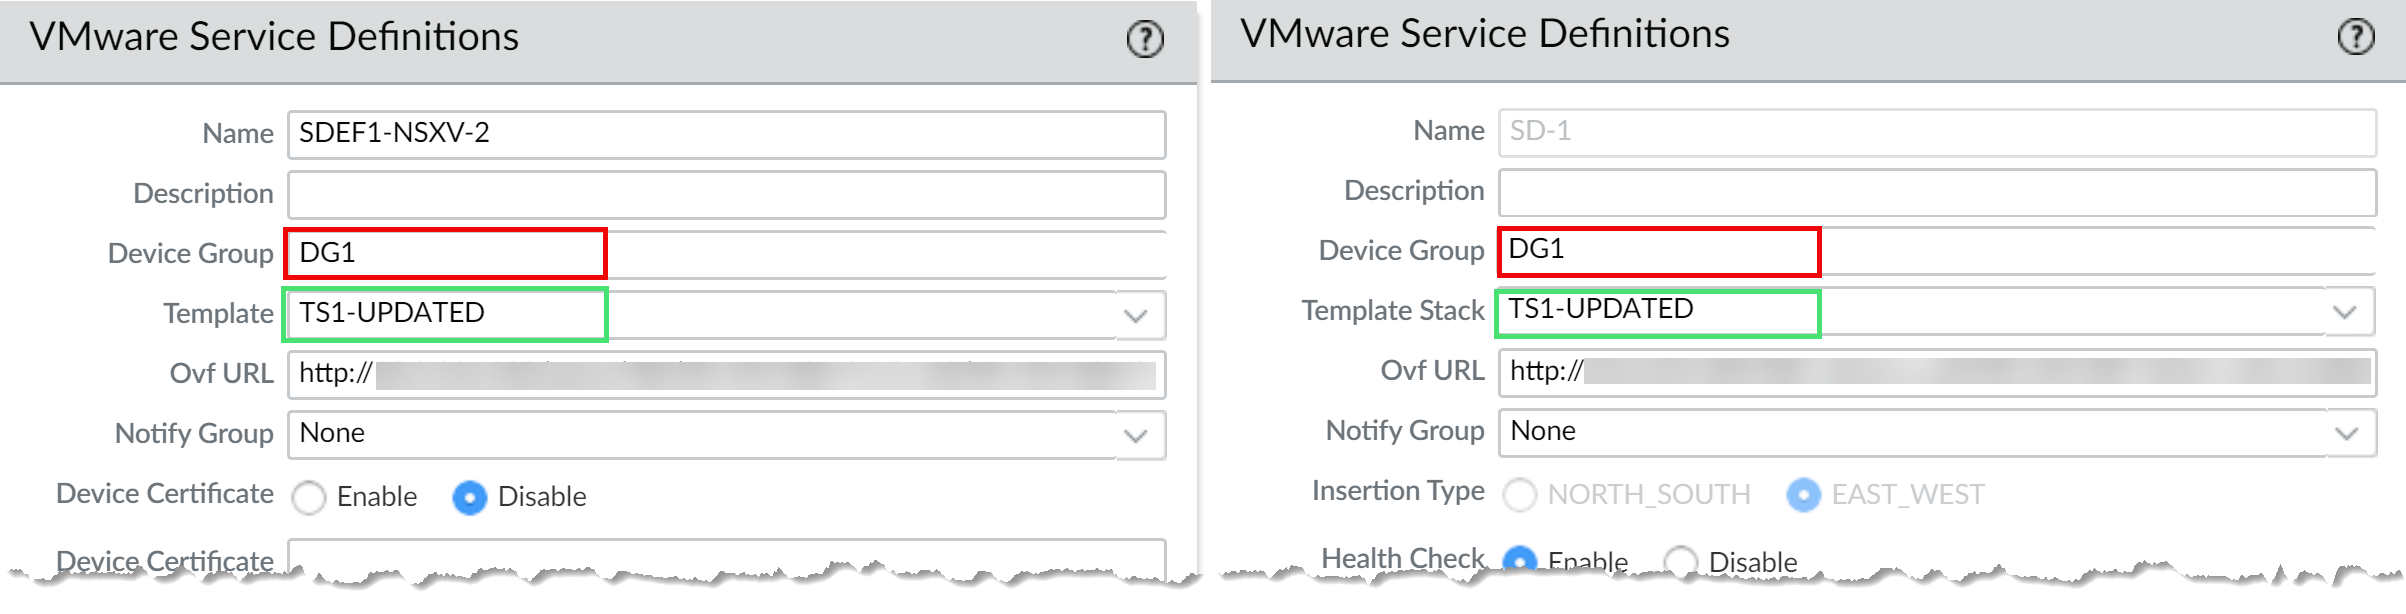Select Disable for Health Check
The image size is (2406, 614).
point(1681,561)
